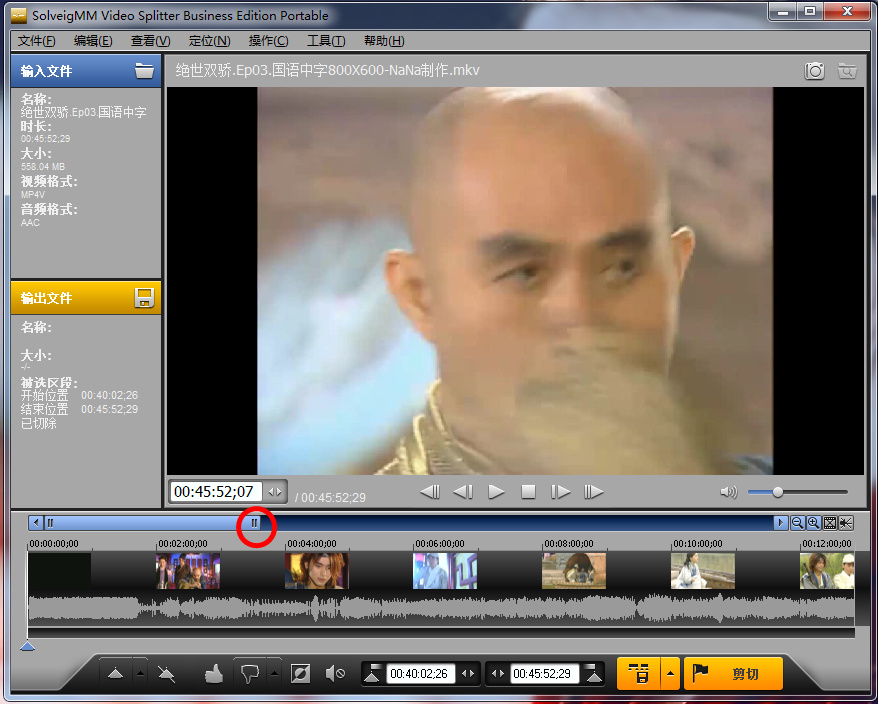Image resolution: width=878 pixels, height=704 pixels.
Task: Click the 剪切 trim button
Action: click(733, 673)
